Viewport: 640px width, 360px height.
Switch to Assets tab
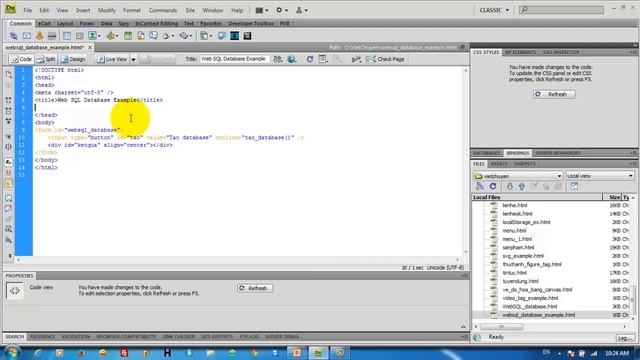(499, 164)
